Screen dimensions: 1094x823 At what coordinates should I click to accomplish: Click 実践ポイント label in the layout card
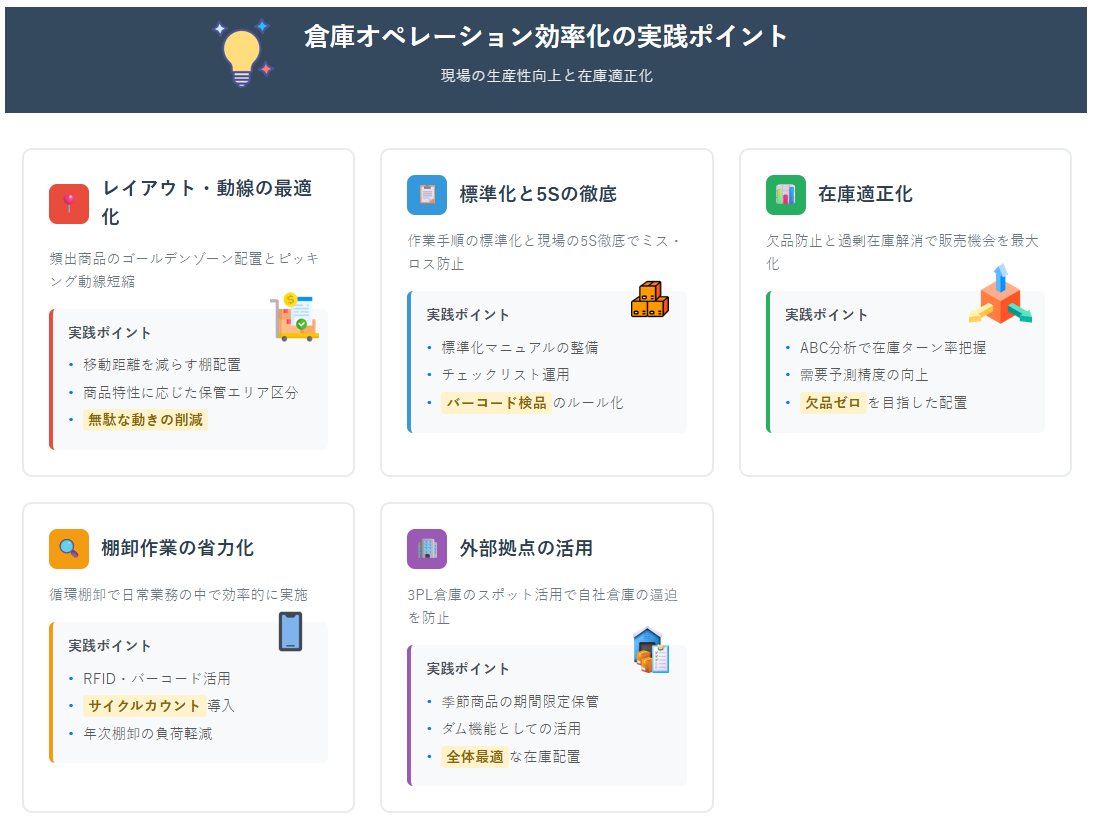click(x=110, y=333)
